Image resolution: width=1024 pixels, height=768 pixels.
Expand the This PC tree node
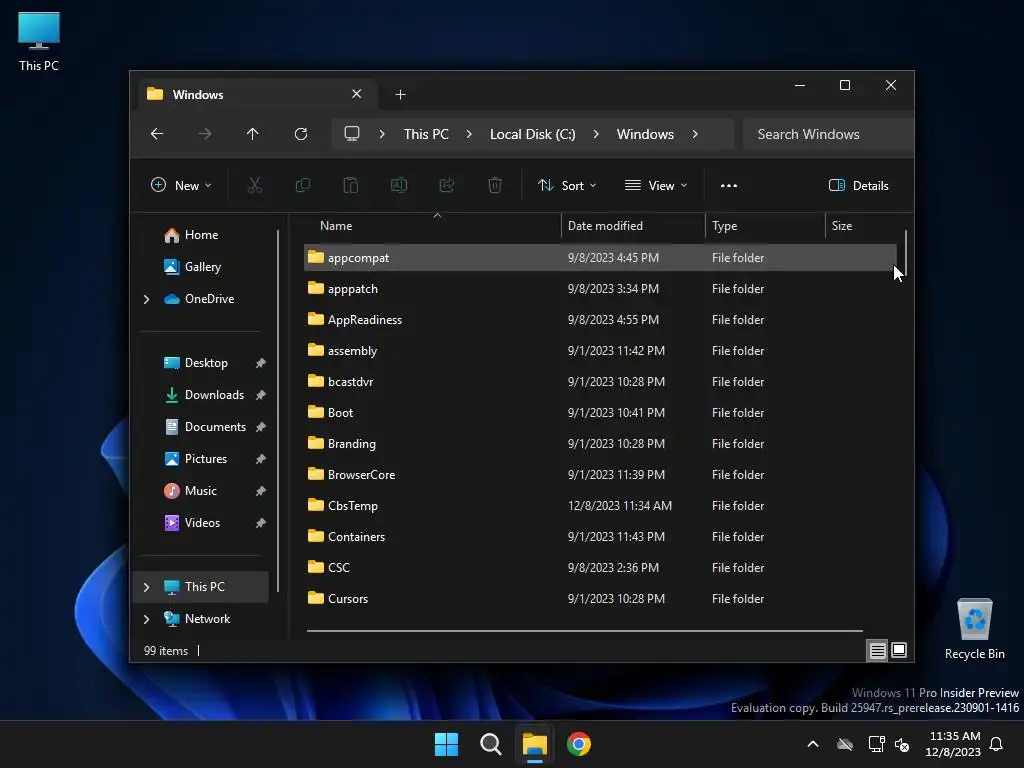point(146,587)
